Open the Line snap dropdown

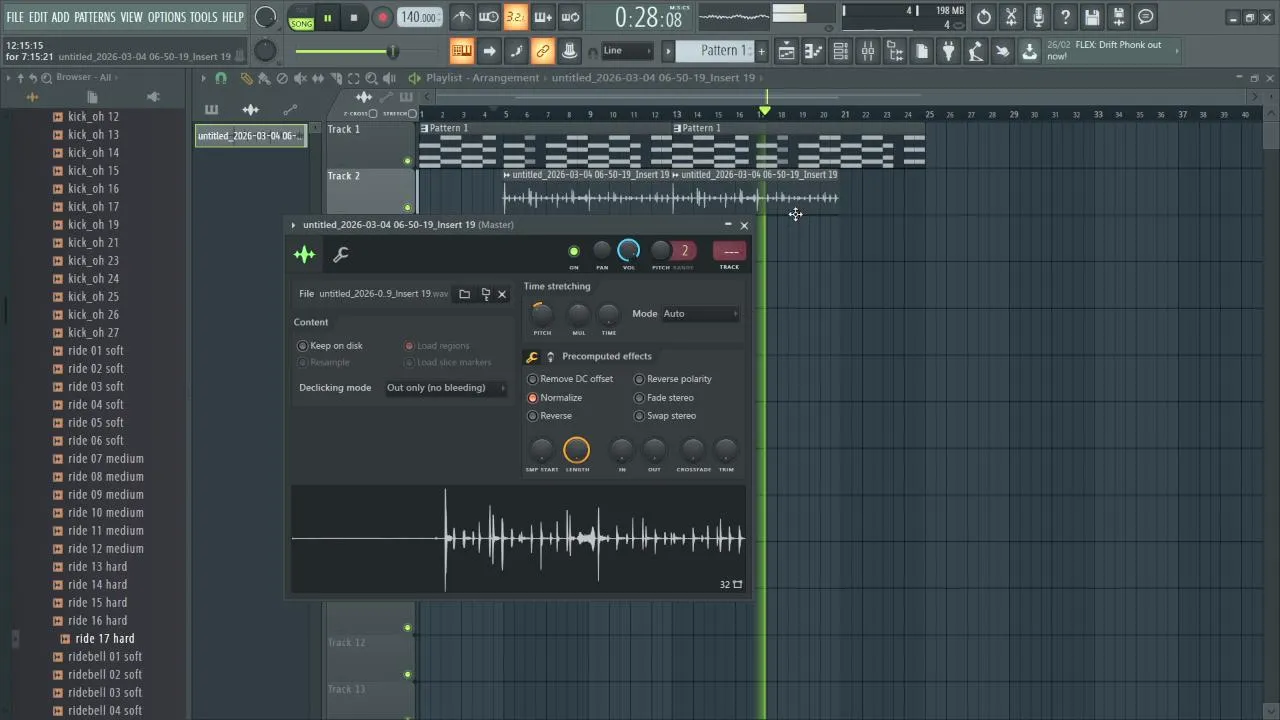click(627, 51)
